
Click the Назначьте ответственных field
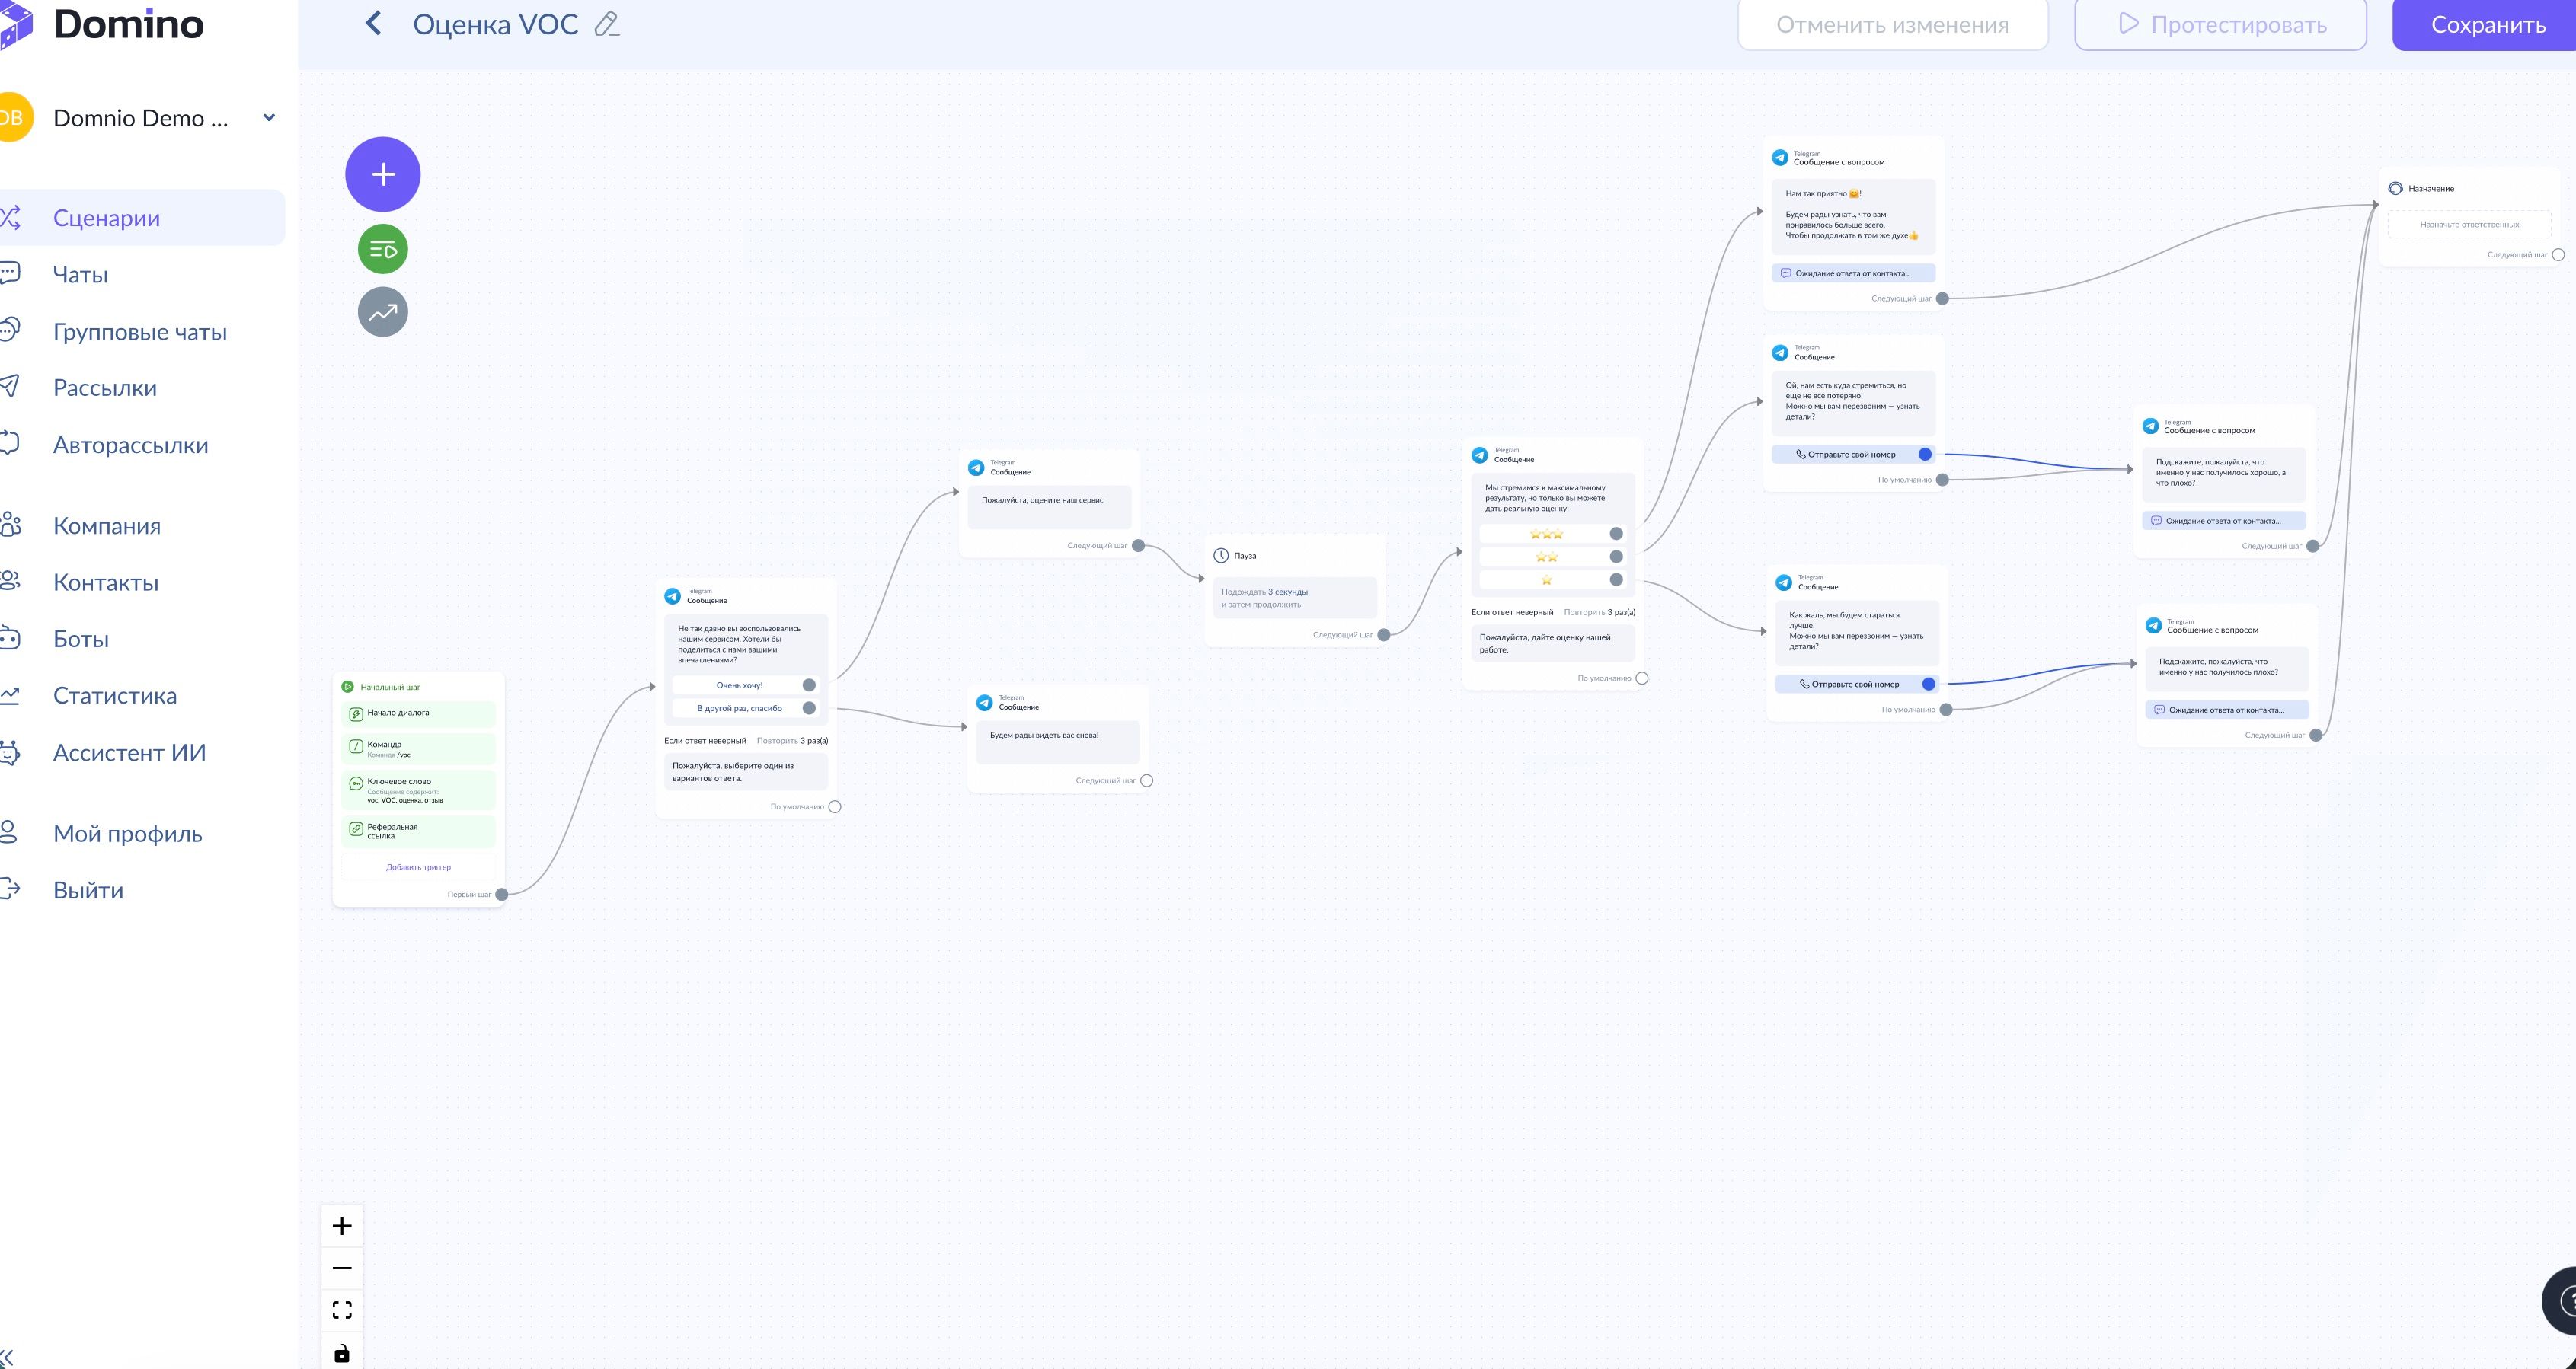tap(2469, 225)
